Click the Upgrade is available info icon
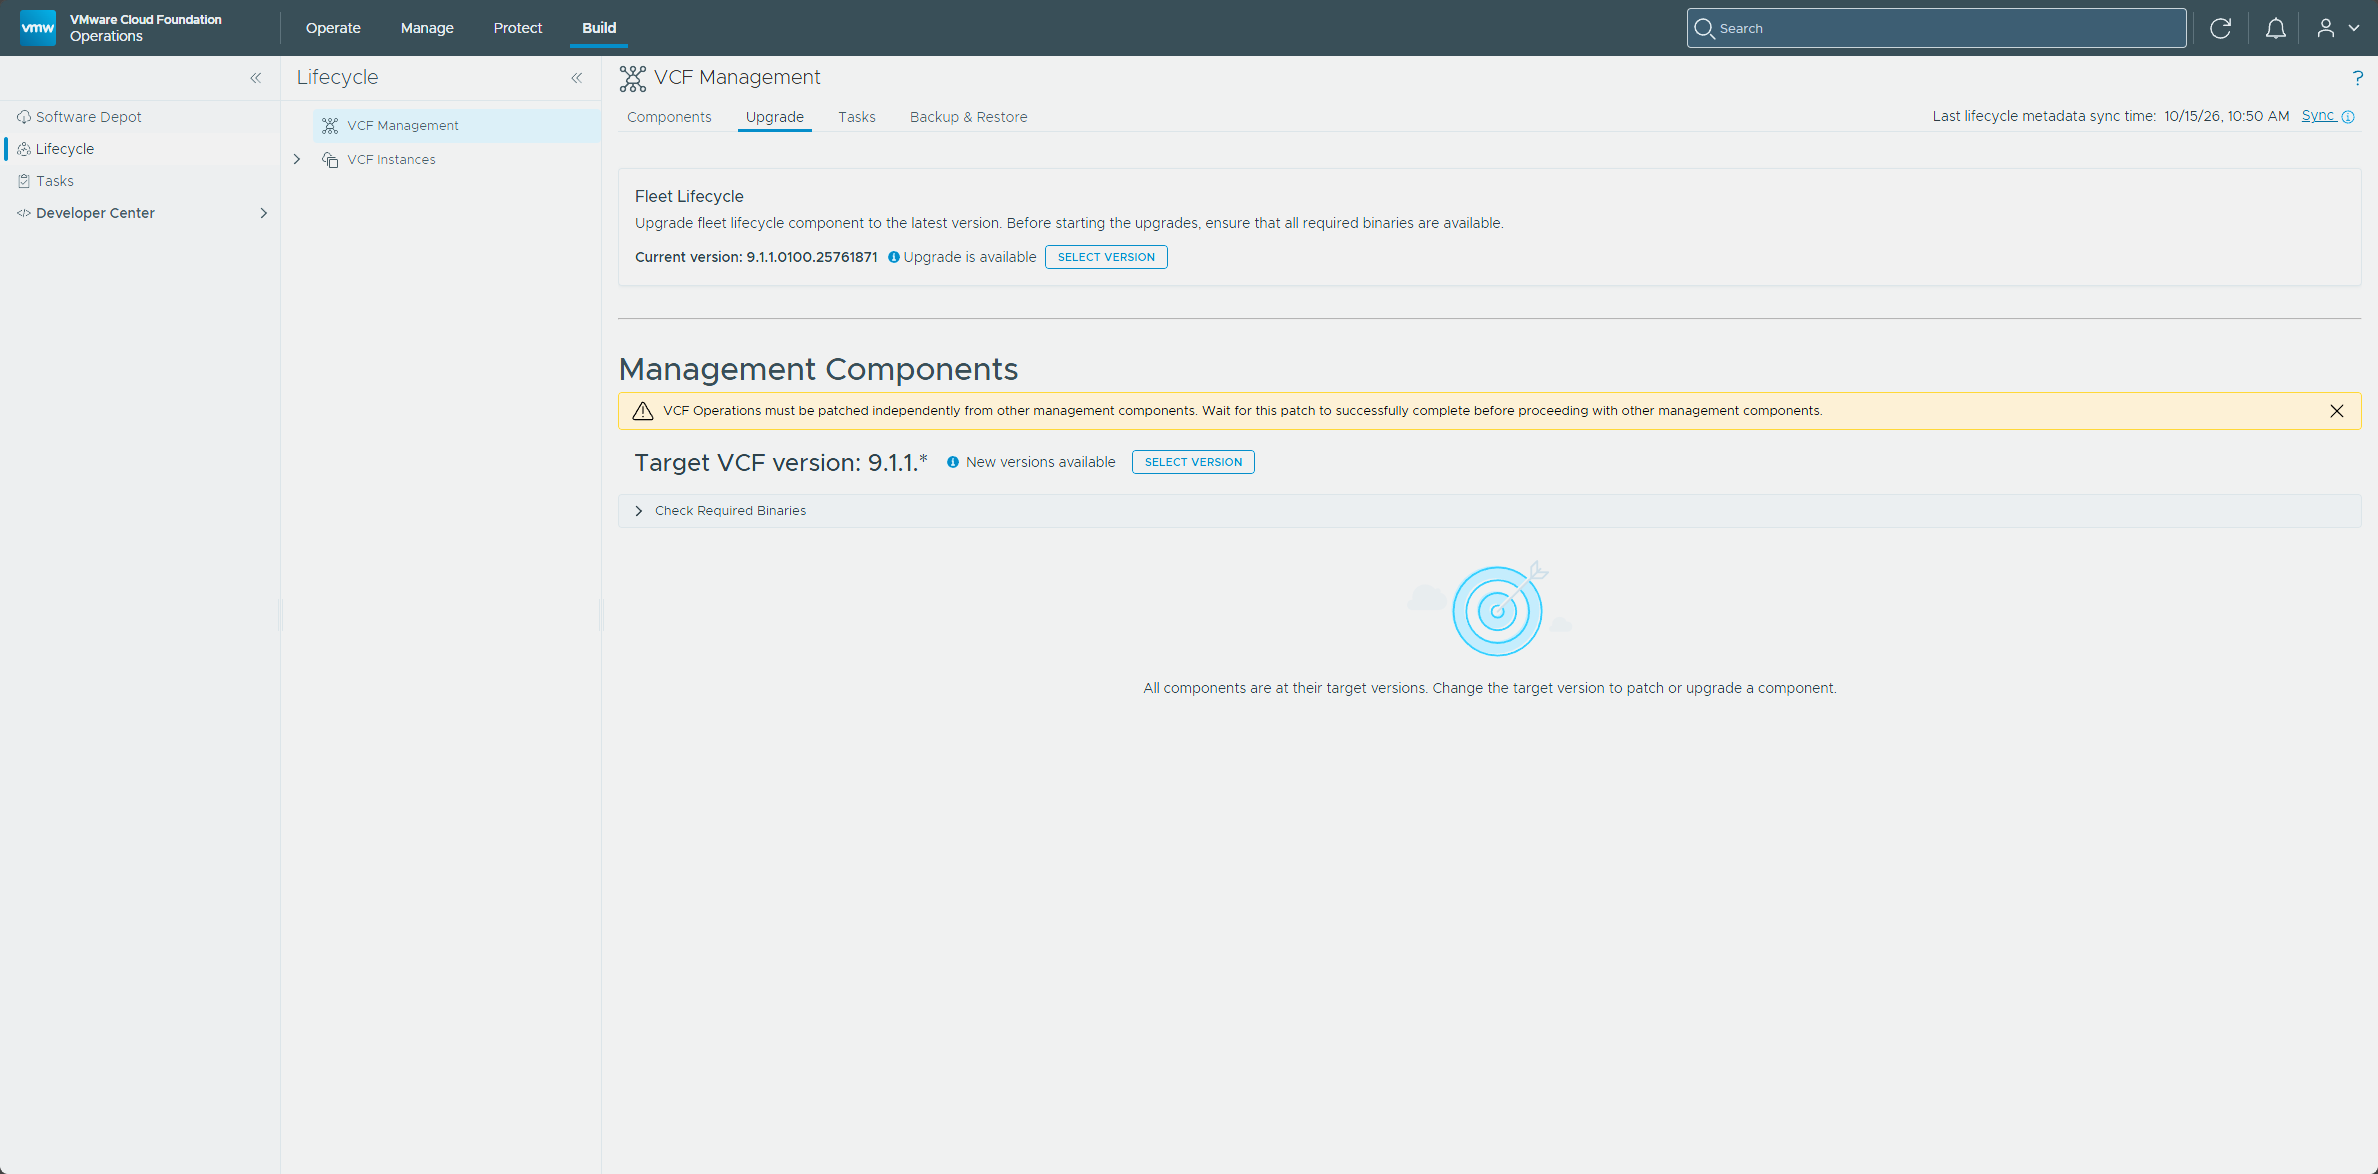 [x=894, y=257]
